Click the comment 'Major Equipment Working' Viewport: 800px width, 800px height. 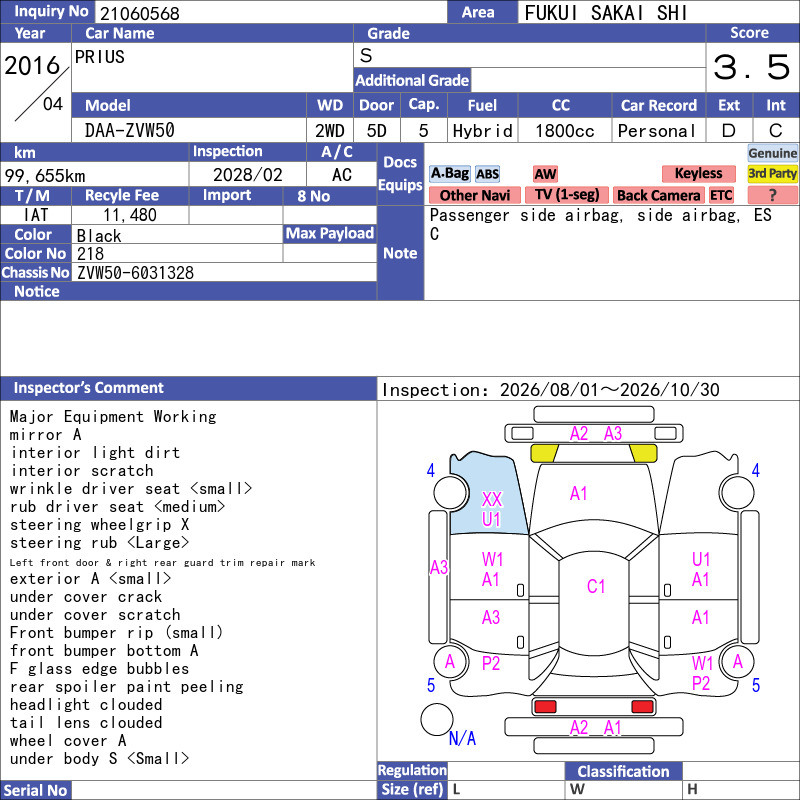pos(113,417)
